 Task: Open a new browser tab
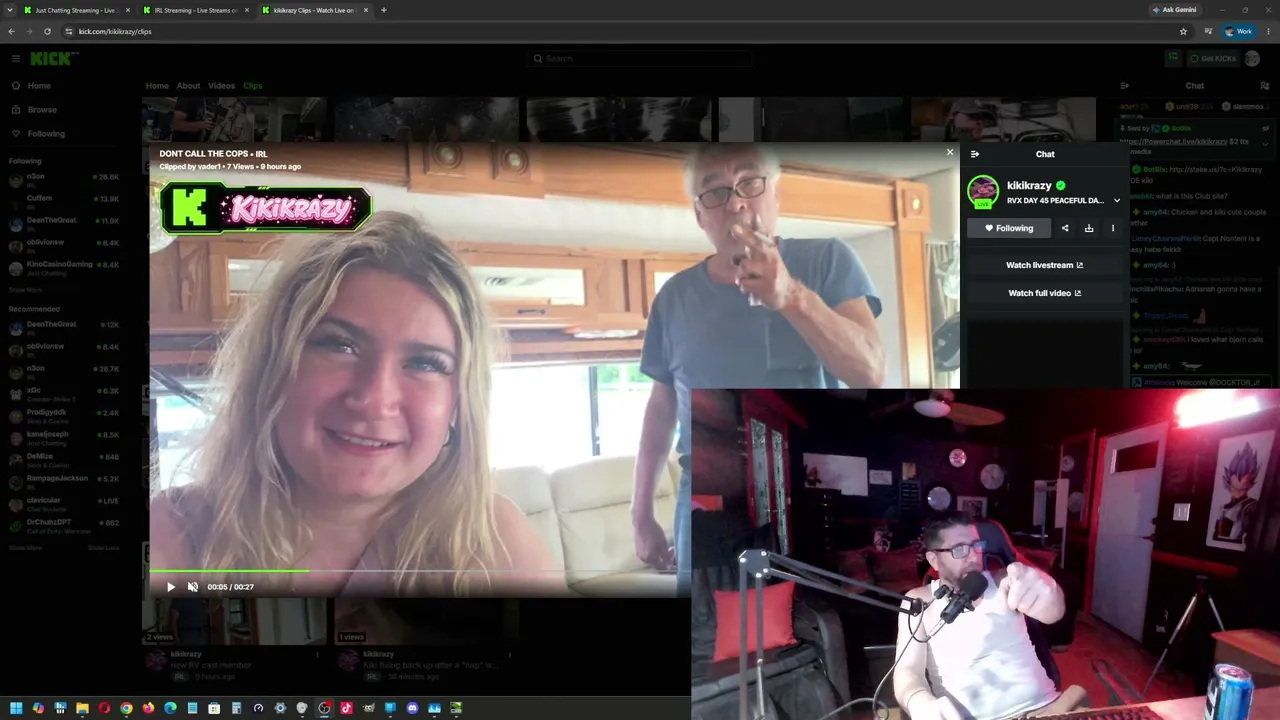coord(384,10)
